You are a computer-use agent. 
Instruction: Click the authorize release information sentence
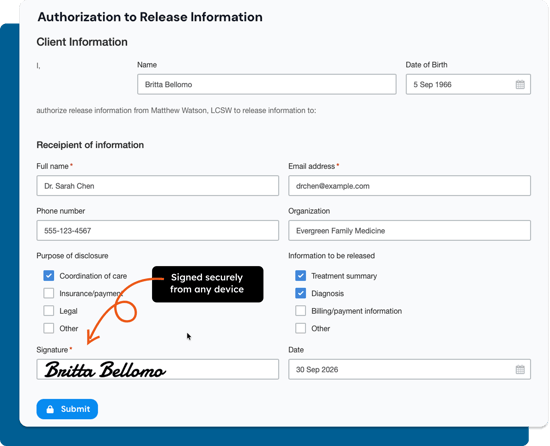[x=176, y=110]
